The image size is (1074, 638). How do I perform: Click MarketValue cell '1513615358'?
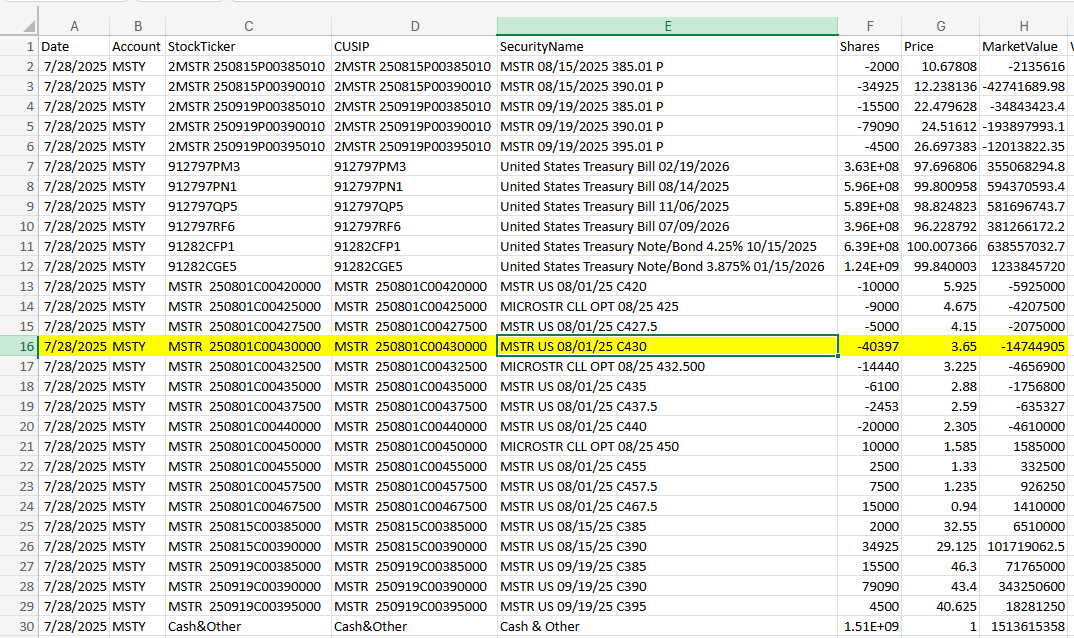click(1023, 626)
